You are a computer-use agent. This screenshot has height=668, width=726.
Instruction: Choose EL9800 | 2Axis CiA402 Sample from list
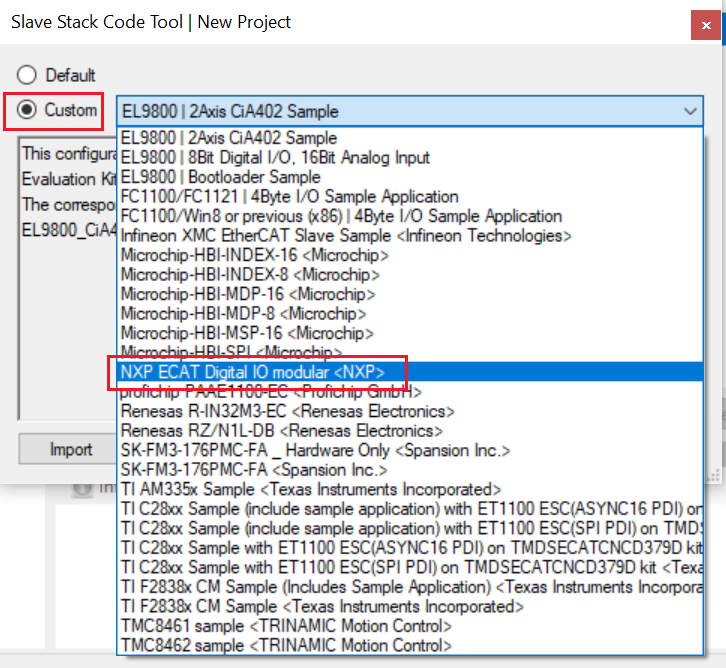pyautogui.click(x=229, y=138)
